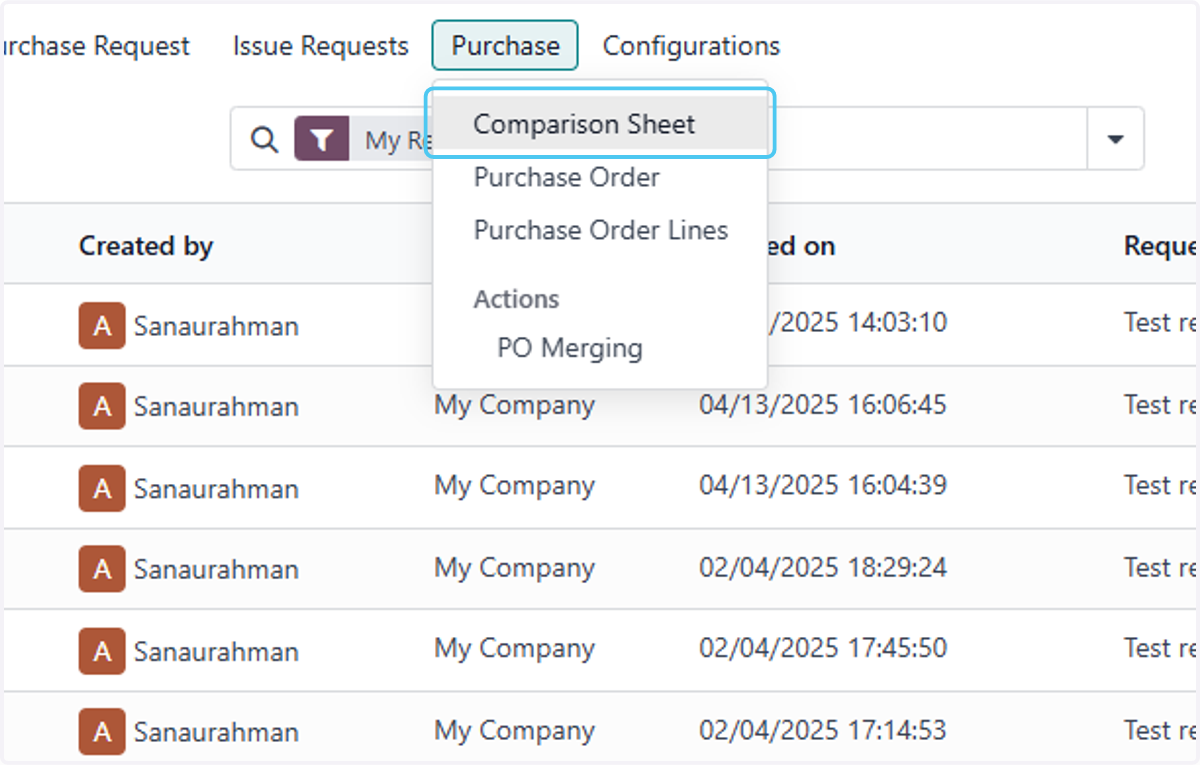
Task: Click Sanaurahman in the 16:06:45 row
Action: point(216,407)
